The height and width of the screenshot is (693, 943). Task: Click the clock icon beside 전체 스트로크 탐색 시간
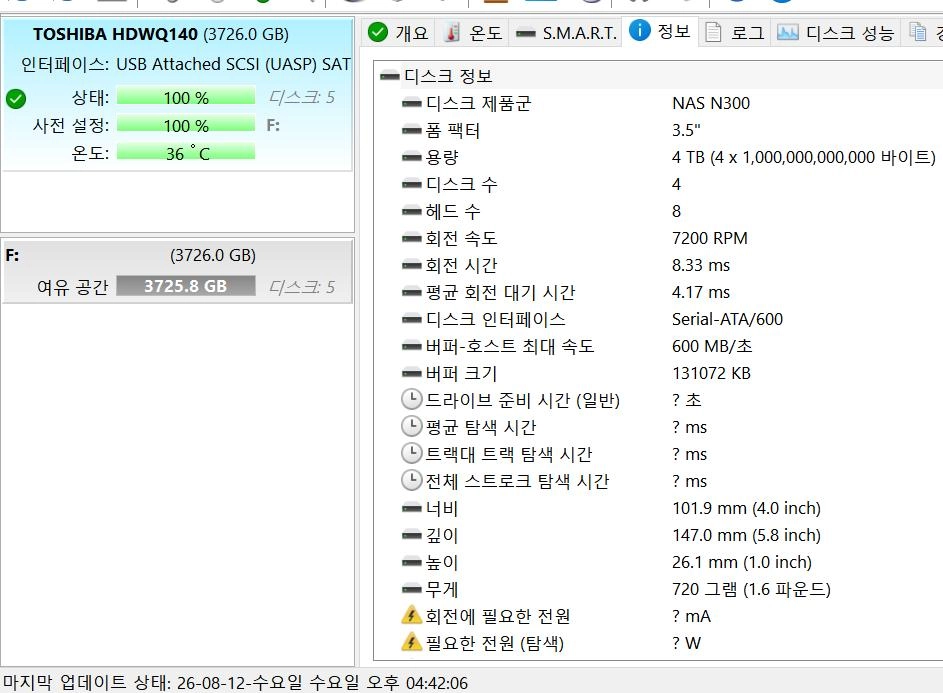tap(411, 481)
